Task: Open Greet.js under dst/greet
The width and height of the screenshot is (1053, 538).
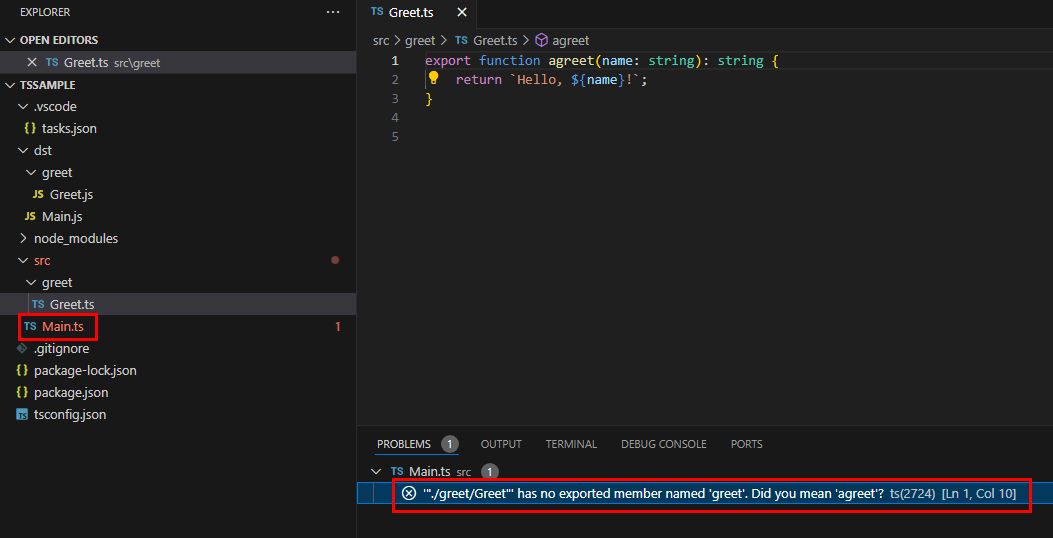Action: pyautogui.click(x=71, y=195)
